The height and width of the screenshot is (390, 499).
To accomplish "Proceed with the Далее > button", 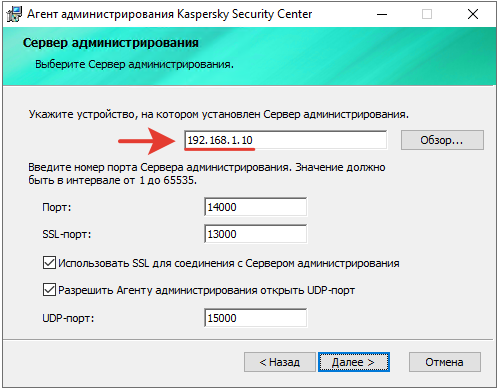I will pyautogui.click(x=354, y=362).
